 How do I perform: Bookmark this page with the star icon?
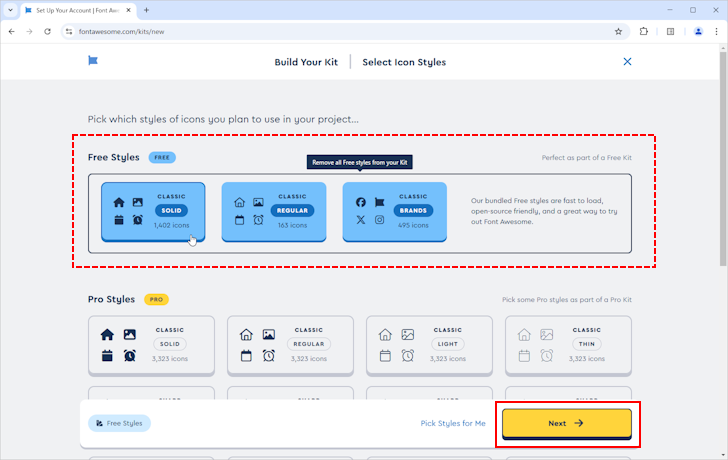(x=618, y=31)
